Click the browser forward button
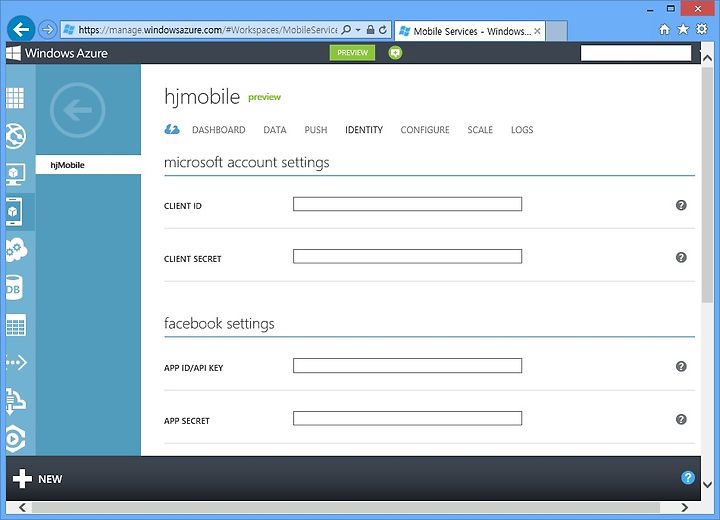The height and width of the screenshot is (520, 720). [47, 30]
